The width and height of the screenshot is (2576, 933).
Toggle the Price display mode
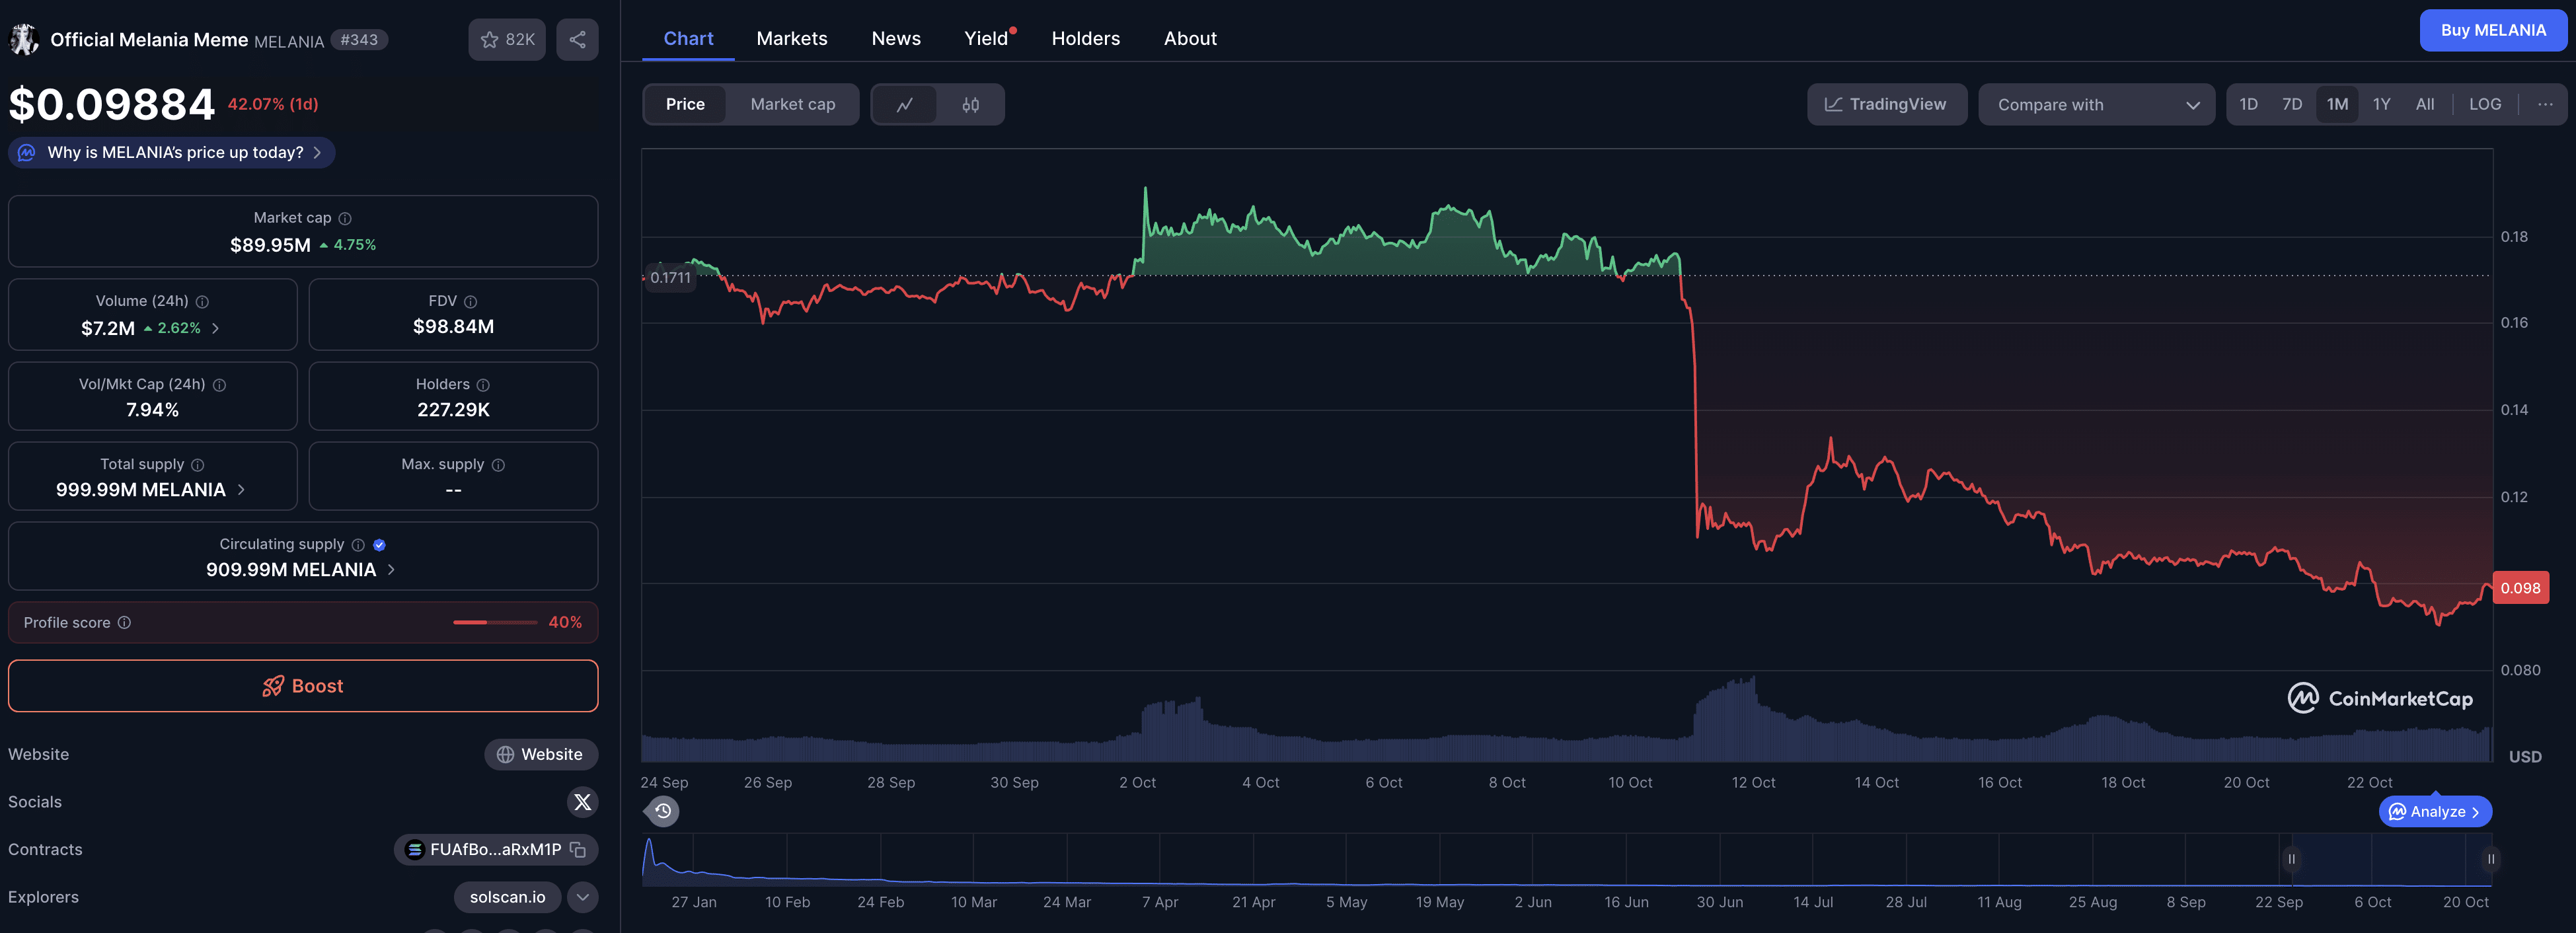point(685,104)
